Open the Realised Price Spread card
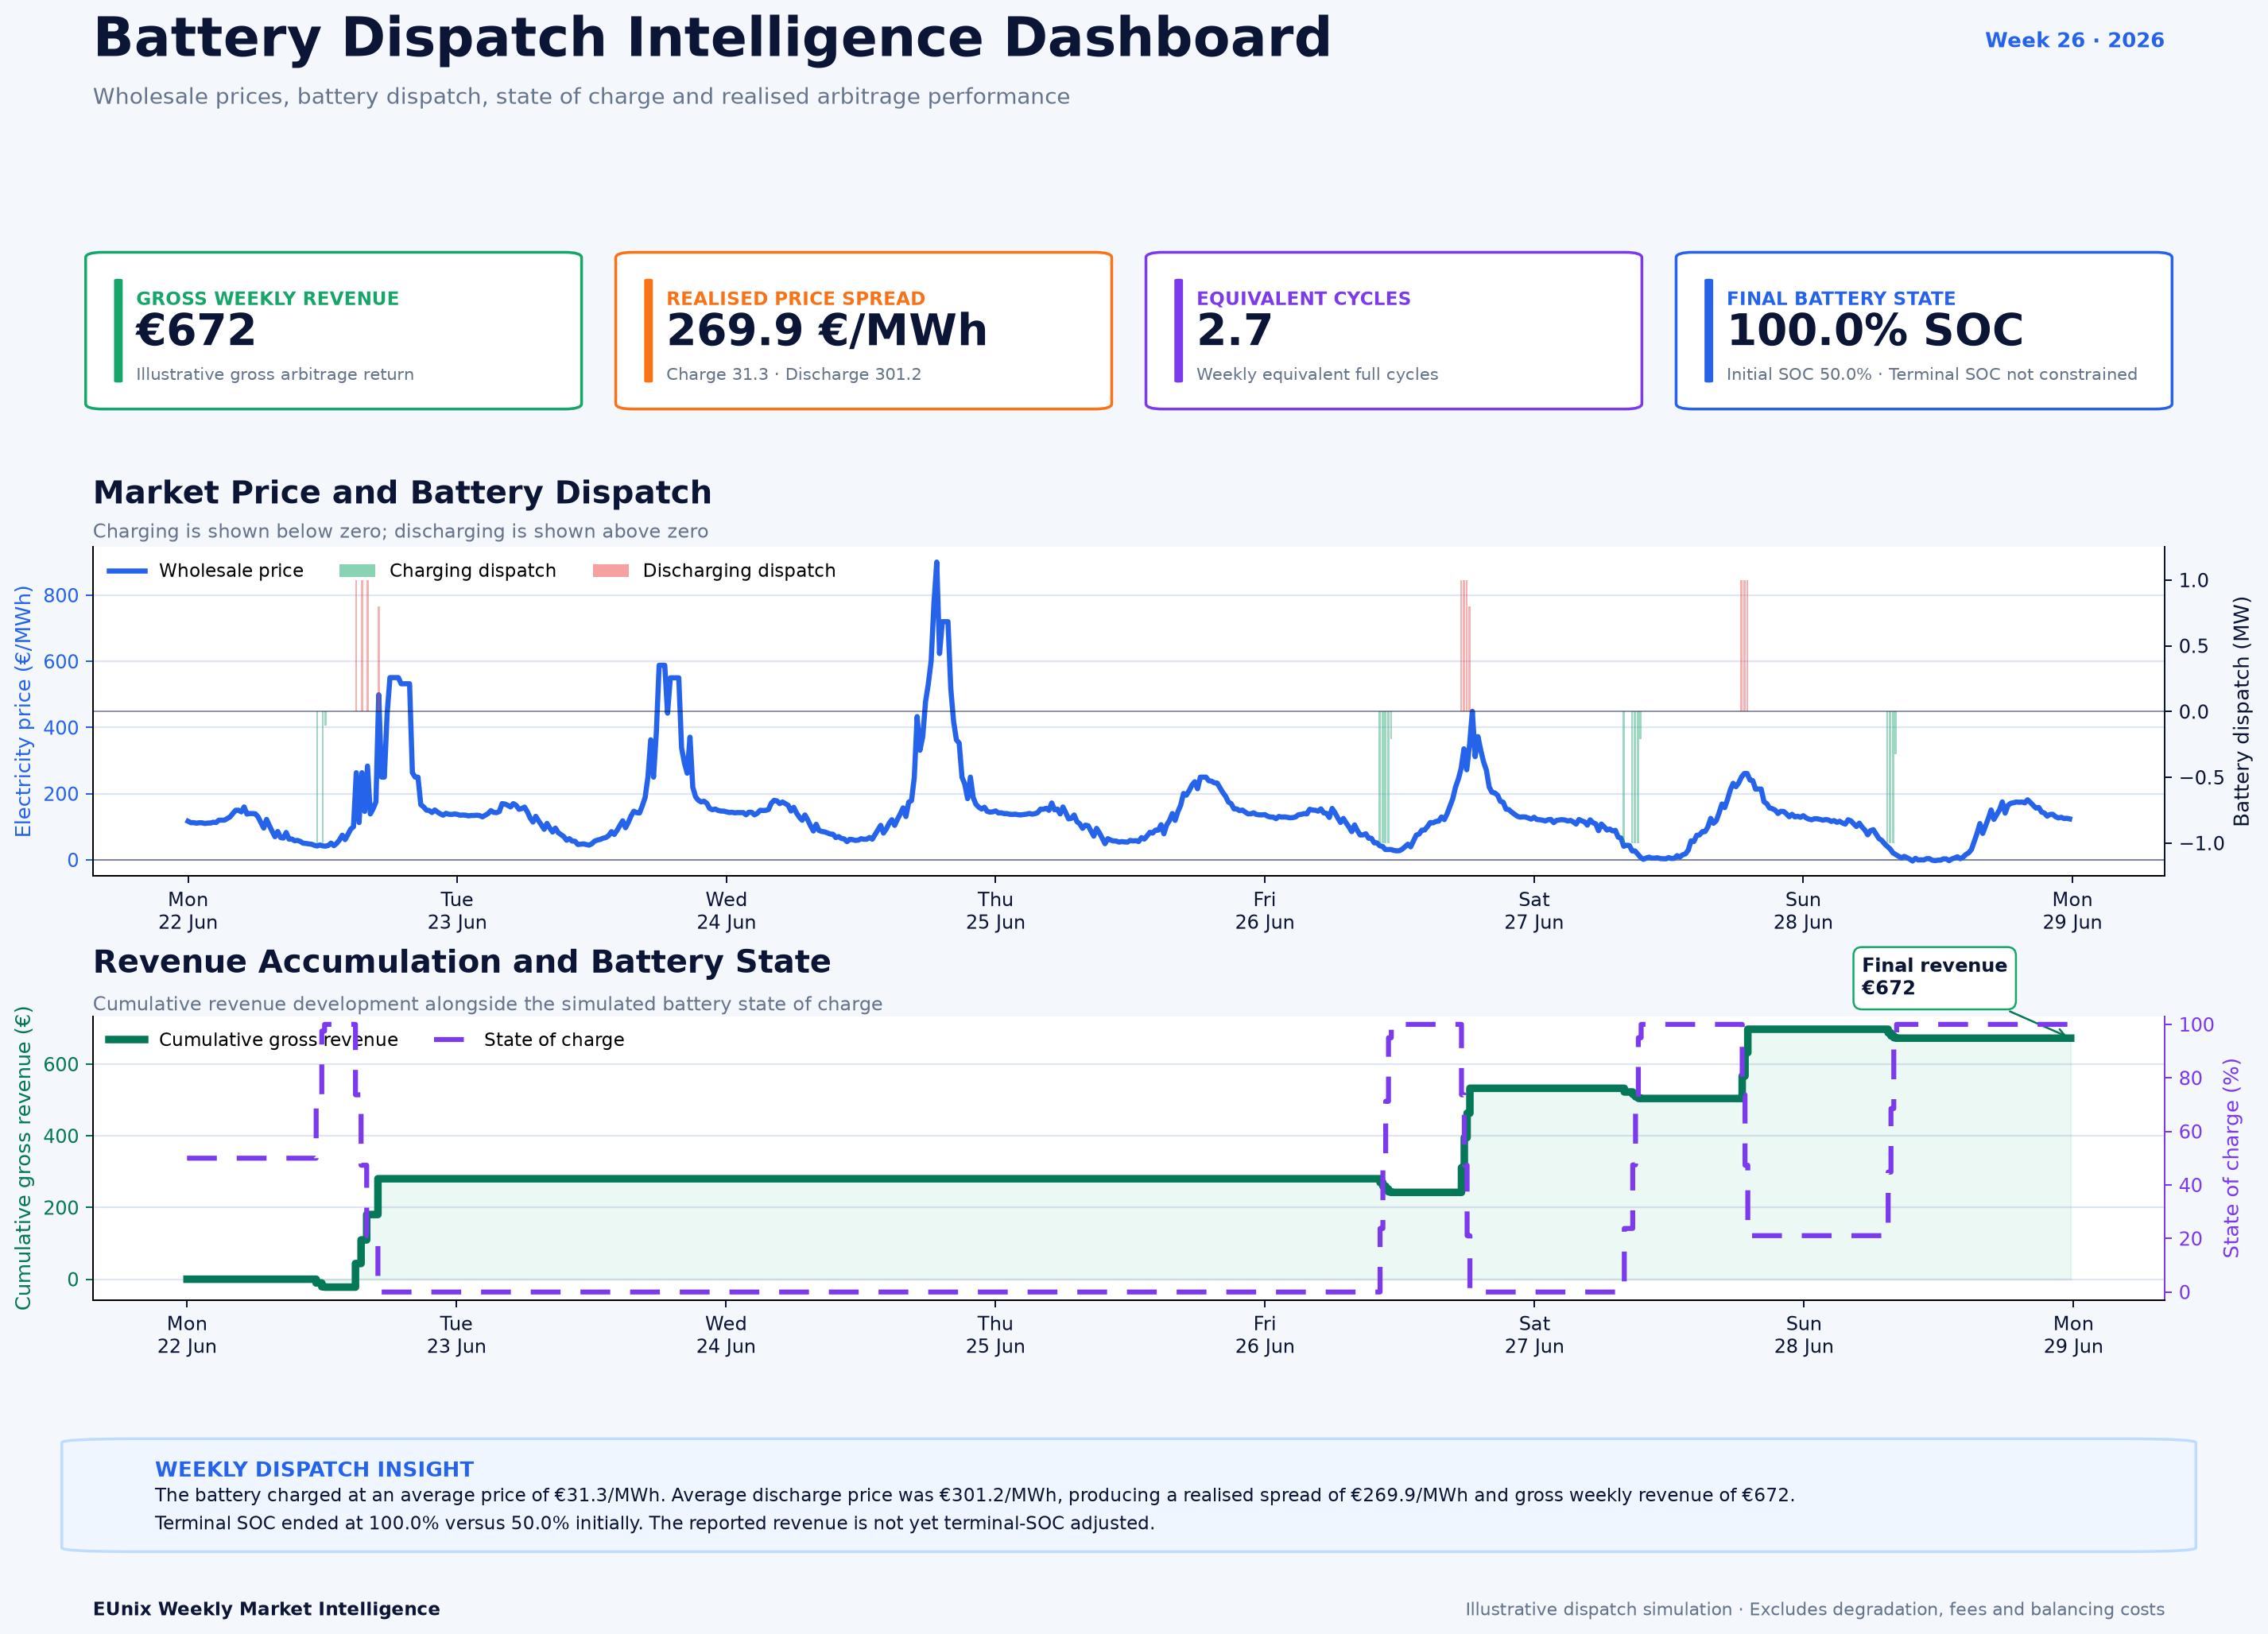2268x1634 pixels. click(x=864, y=331)
